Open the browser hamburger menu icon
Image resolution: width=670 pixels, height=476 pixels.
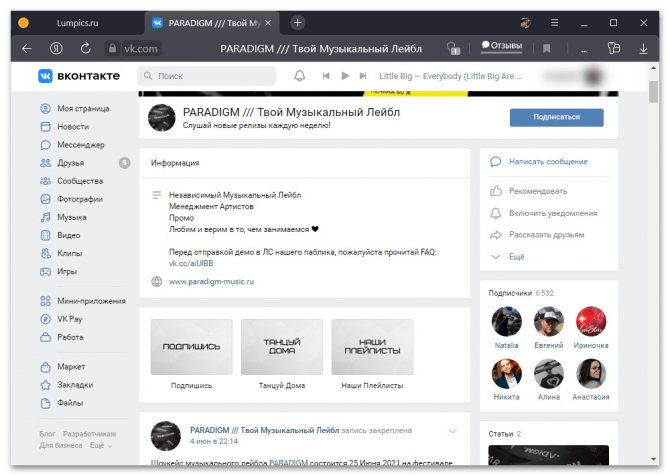pos(554,23)
